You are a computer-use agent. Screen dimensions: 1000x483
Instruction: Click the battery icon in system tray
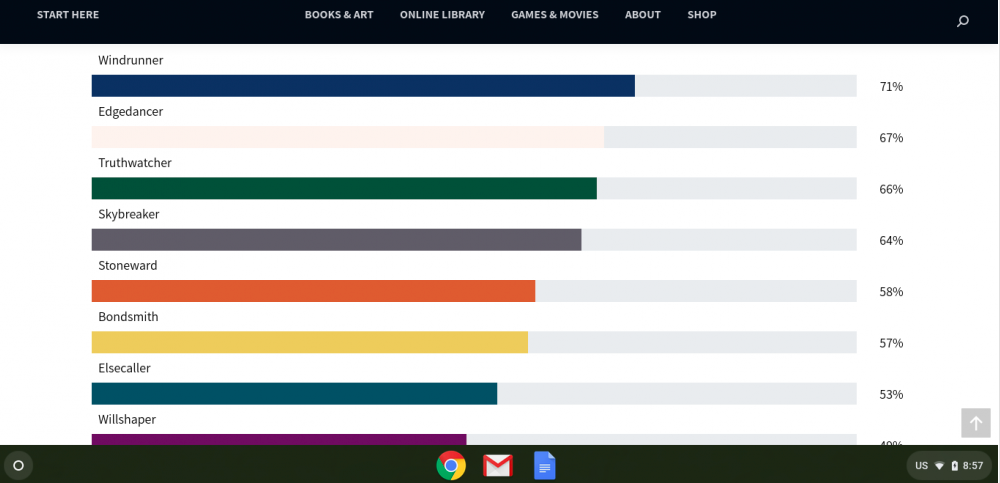954,466
